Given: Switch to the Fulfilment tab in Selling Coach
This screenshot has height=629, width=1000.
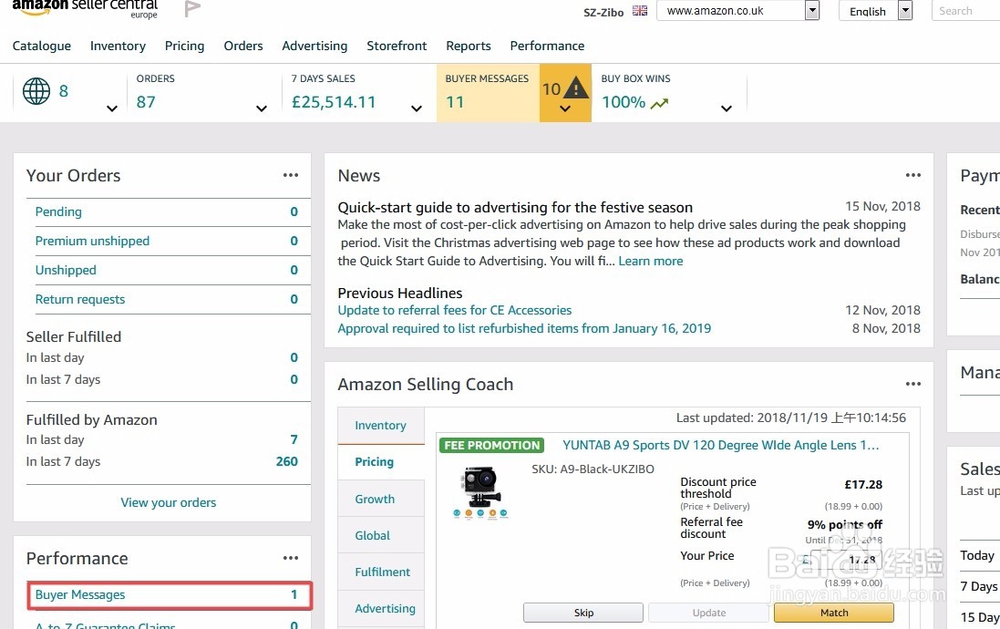Looking at the screenshot, I should click(x=381, y=572).
